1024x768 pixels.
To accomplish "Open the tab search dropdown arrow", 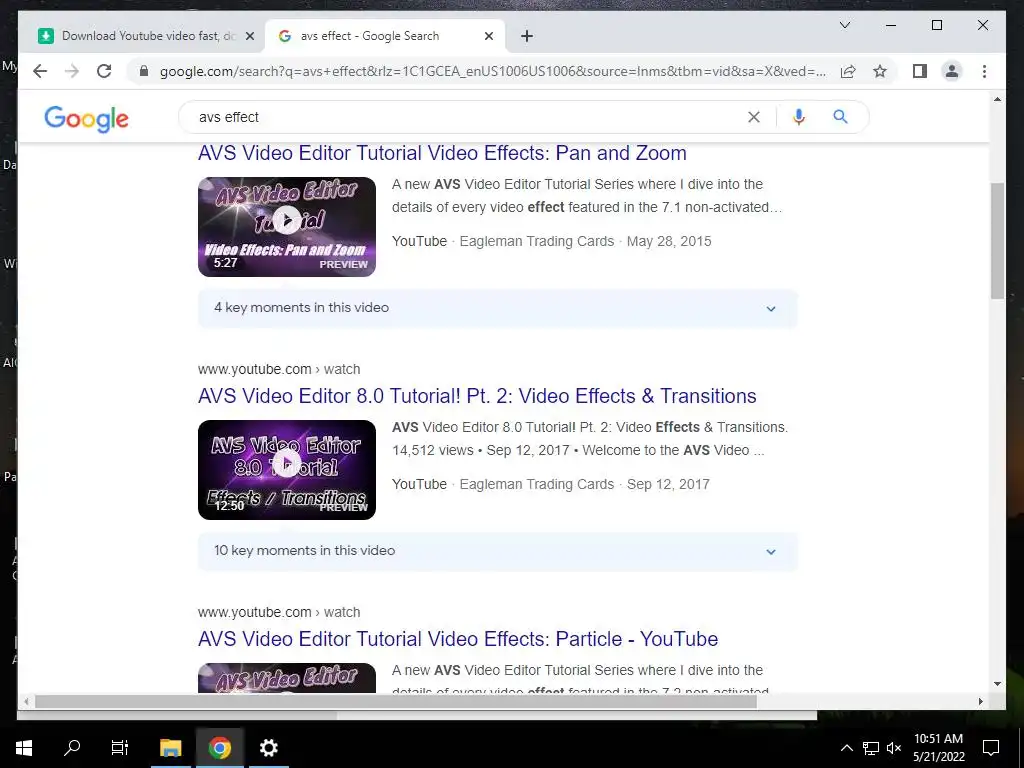I will point(844,25).
